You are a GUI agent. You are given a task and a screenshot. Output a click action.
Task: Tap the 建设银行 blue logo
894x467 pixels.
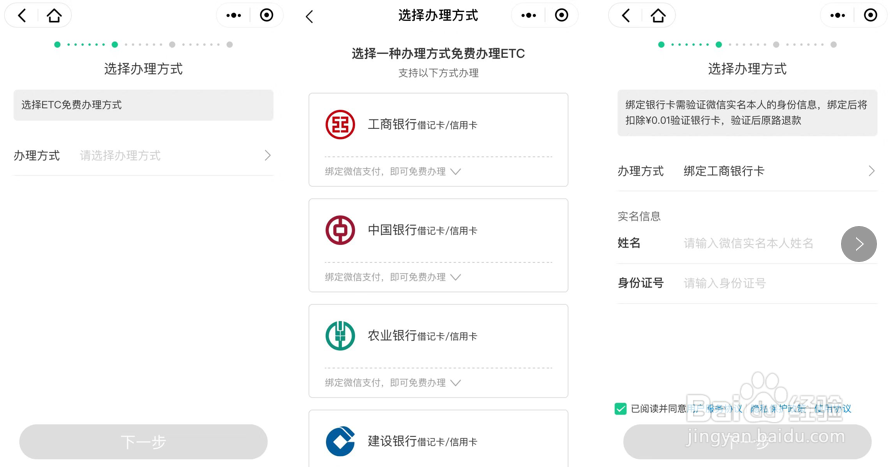coord(340,441)
